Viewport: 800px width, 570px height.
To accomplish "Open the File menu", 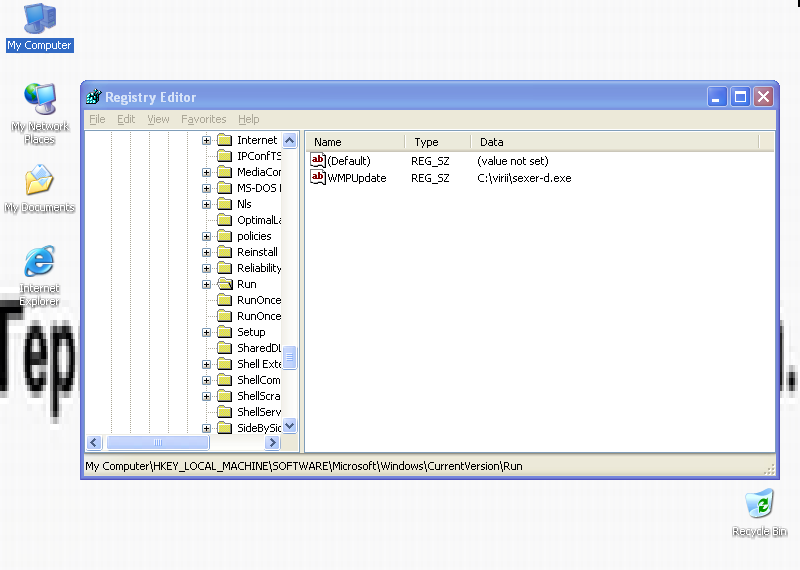I will click(97, 119).
